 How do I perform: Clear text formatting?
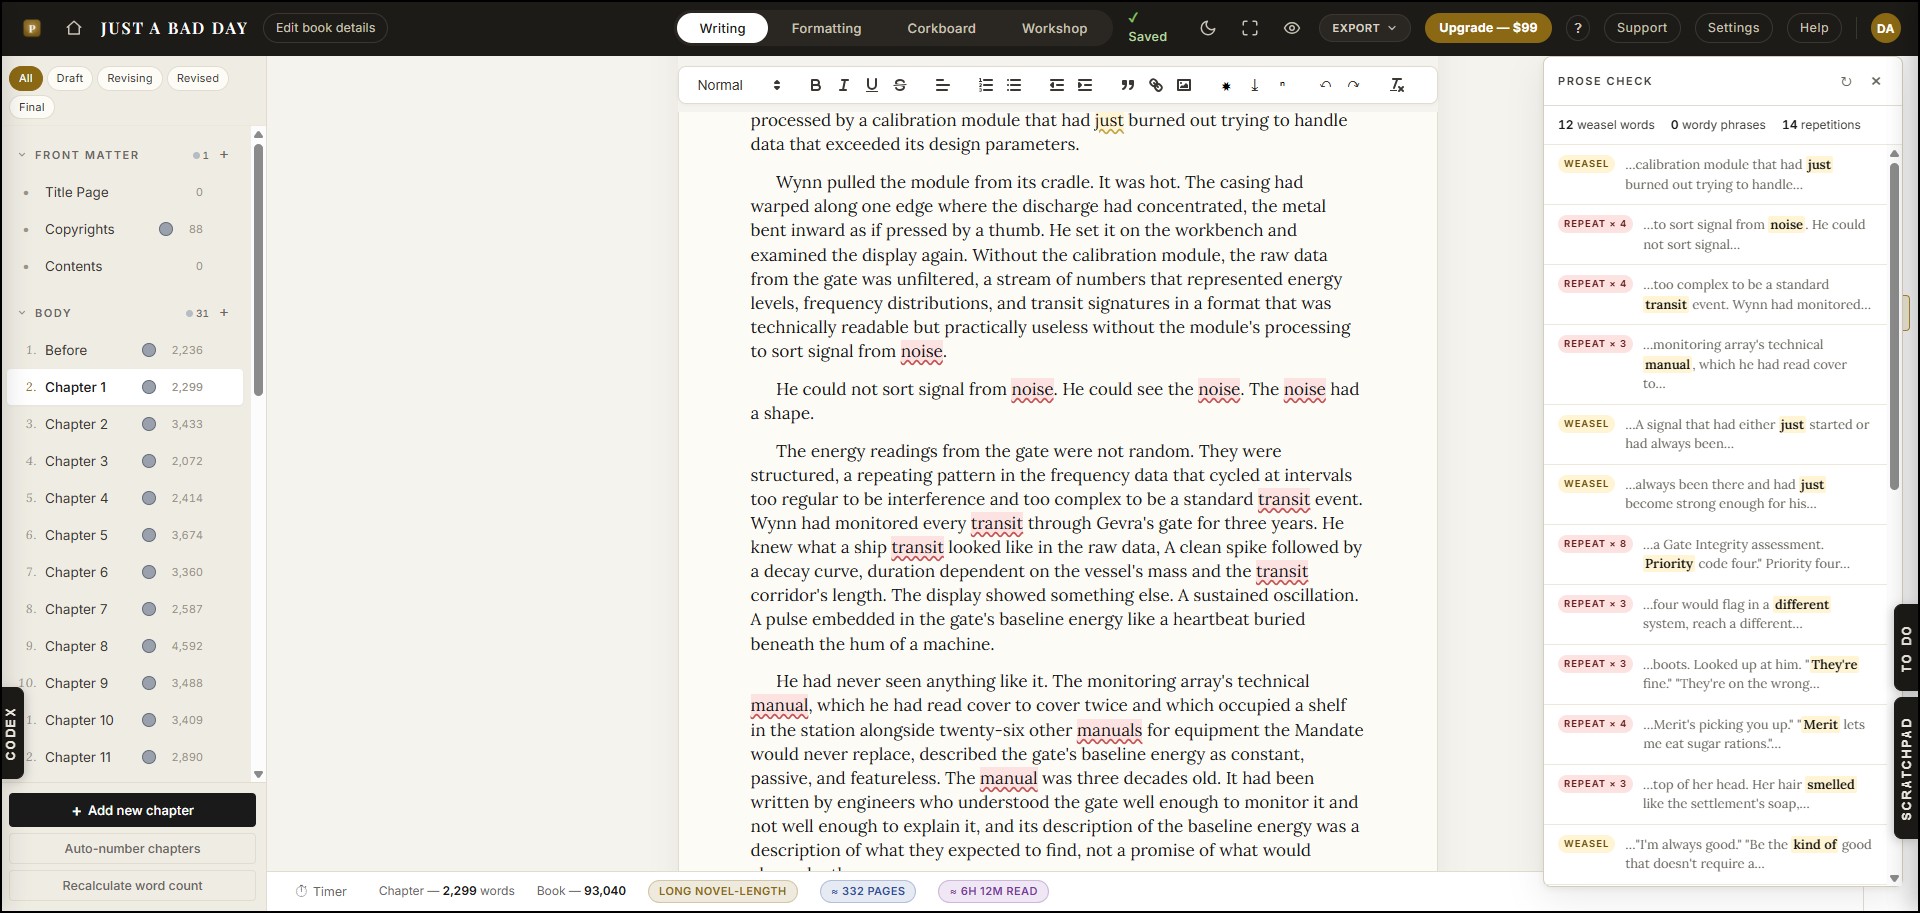point(1397,85)
